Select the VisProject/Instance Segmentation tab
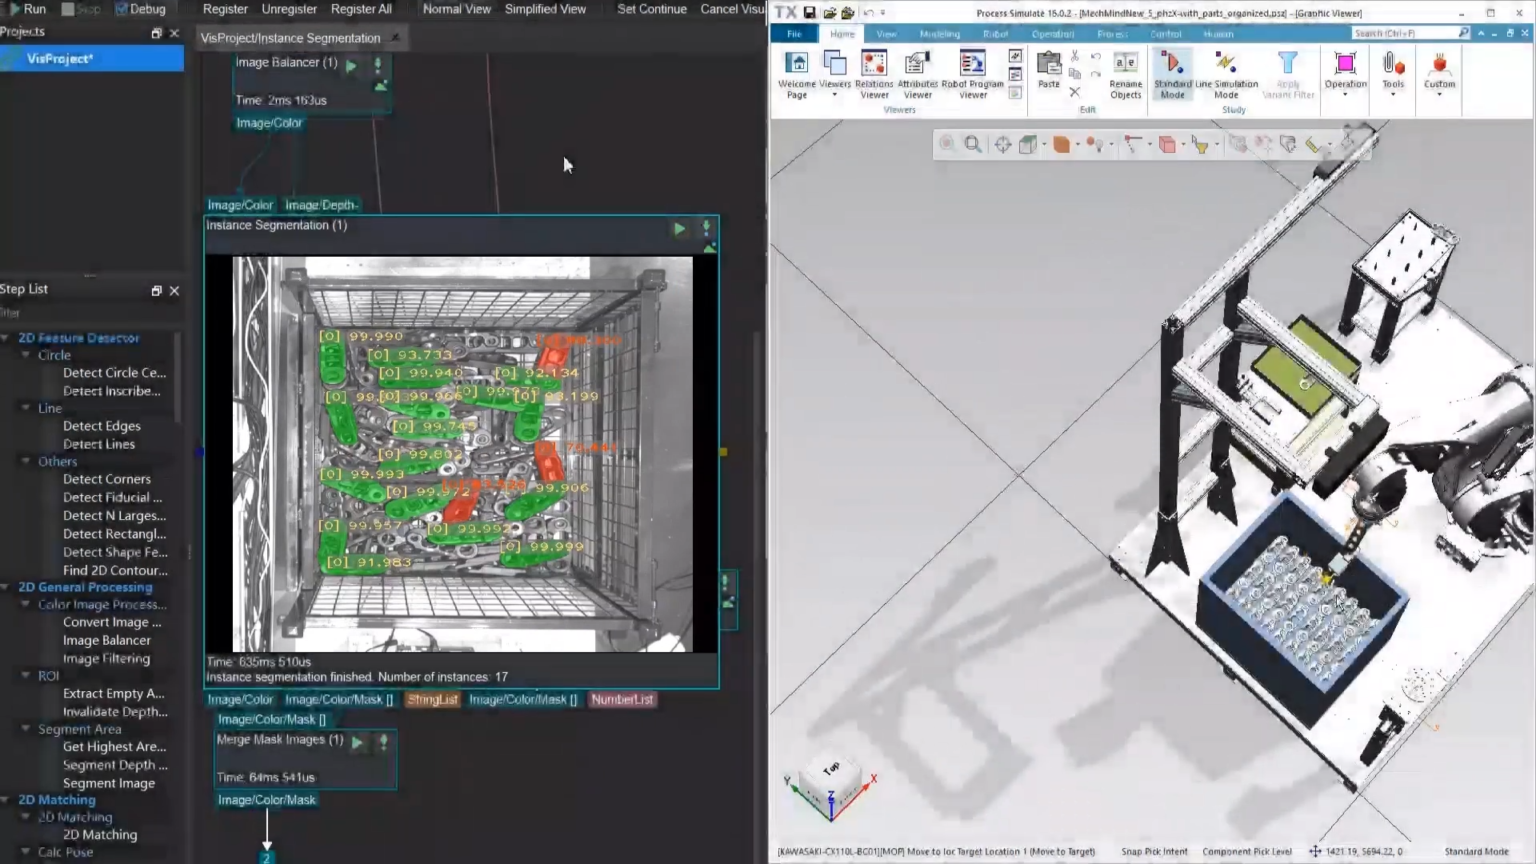Viewport: 1536px width, 864px height. 290,38
